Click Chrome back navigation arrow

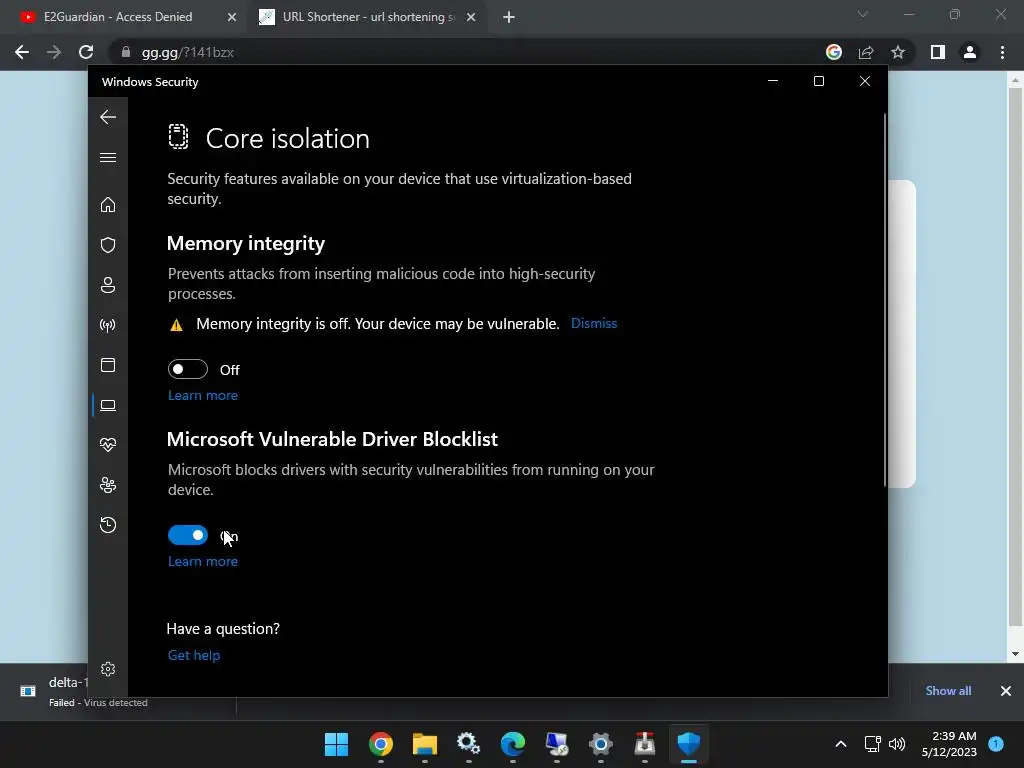[x=22, y=52]
